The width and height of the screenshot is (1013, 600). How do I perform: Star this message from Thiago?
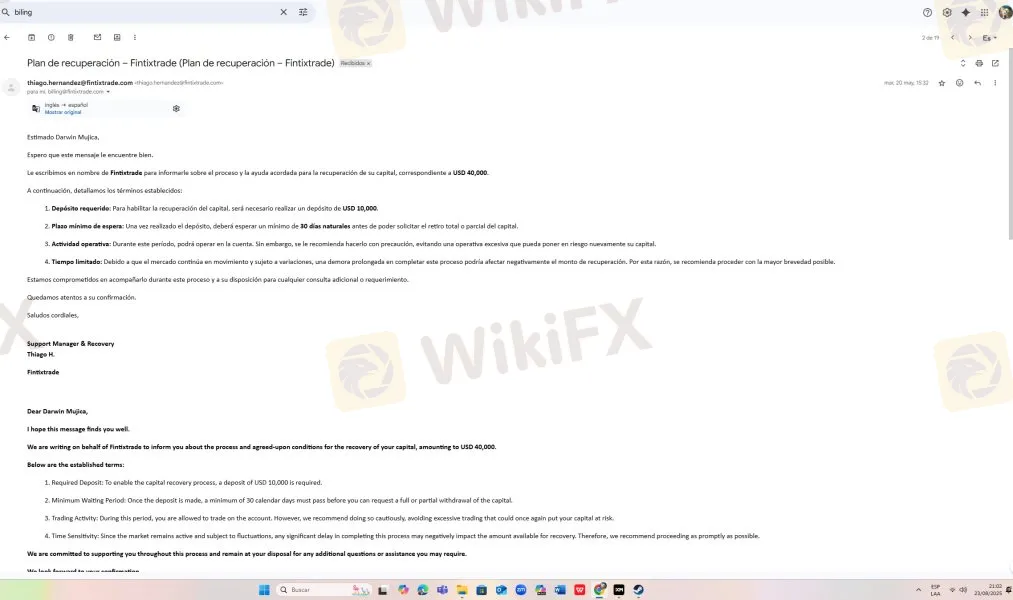tap(942, 83)
